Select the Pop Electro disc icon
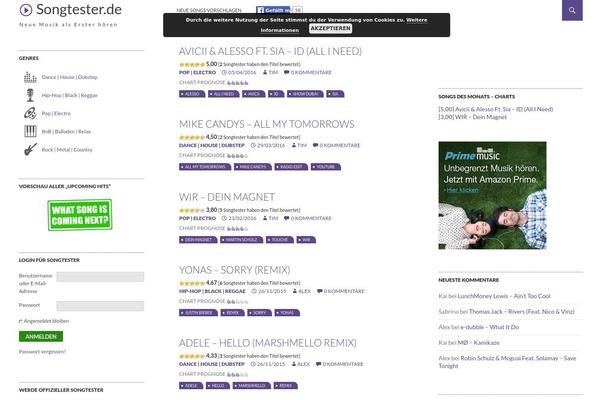600x400 pixels. pyautogui.click(x=30, y=113)
